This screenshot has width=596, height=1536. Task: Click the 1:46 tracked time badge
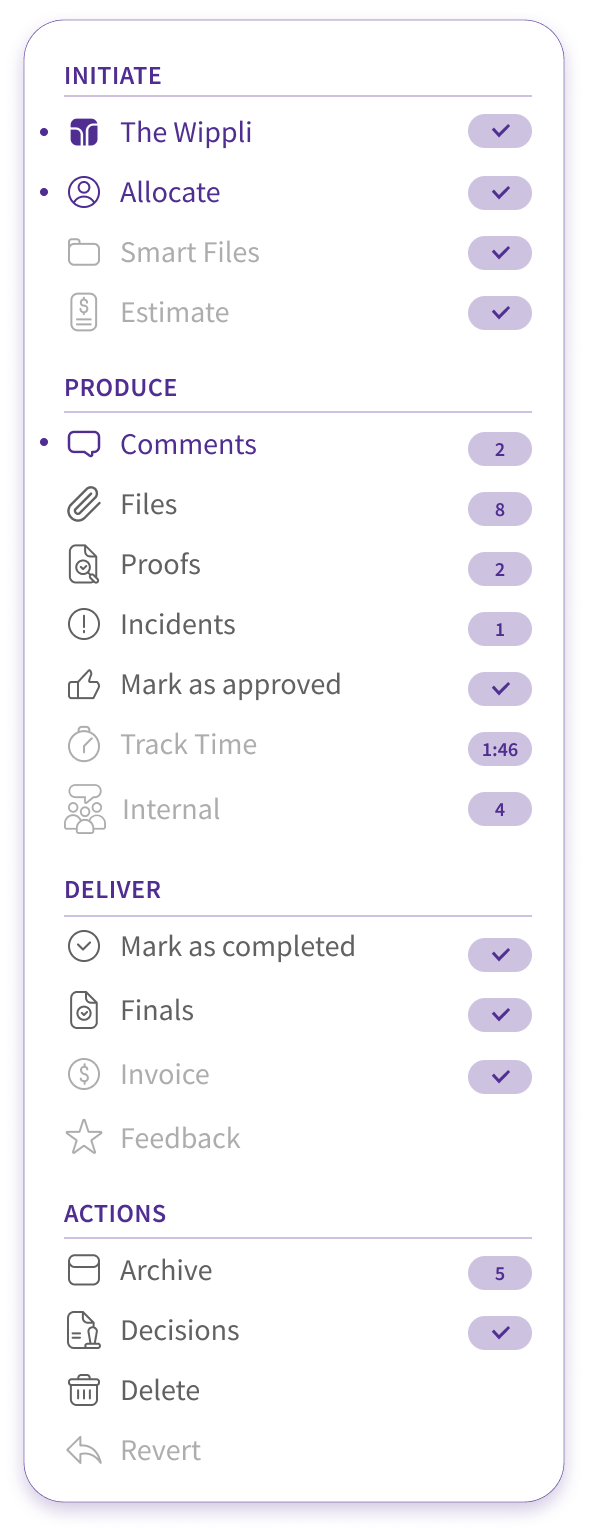click(500, 749)
